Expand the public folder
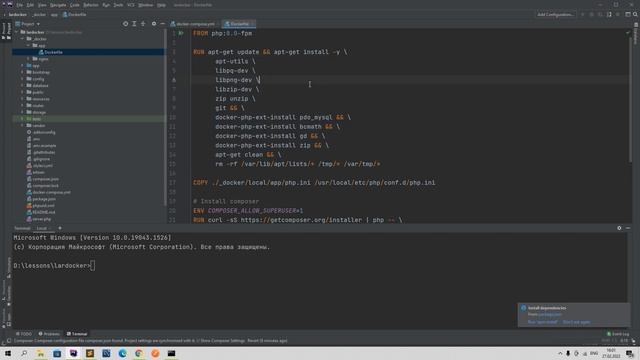 [22, 92]
